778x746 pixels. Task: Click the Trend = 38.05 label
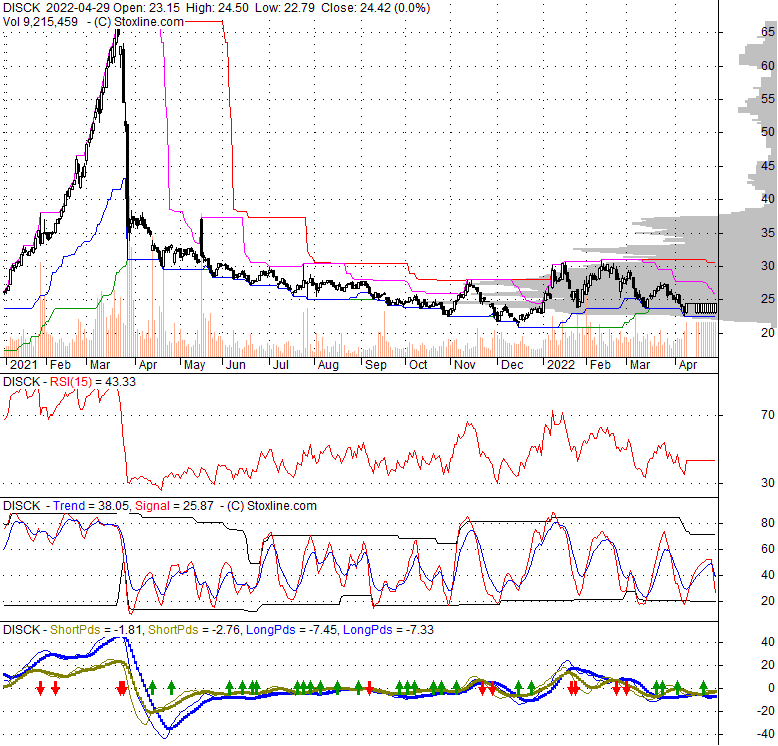point(91,506)
